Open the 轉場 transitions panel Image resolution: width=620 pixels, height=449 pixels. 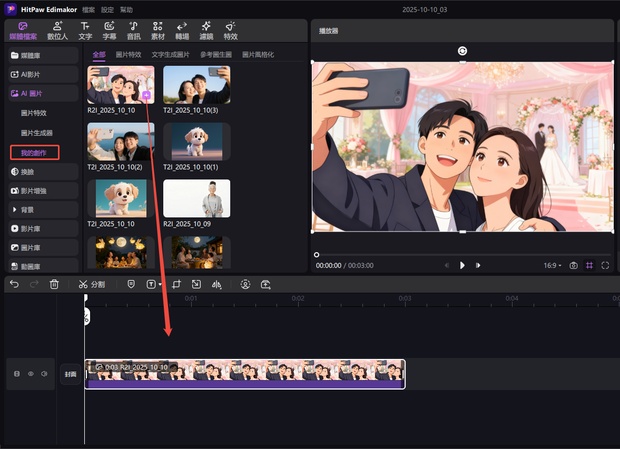[182, 30]
